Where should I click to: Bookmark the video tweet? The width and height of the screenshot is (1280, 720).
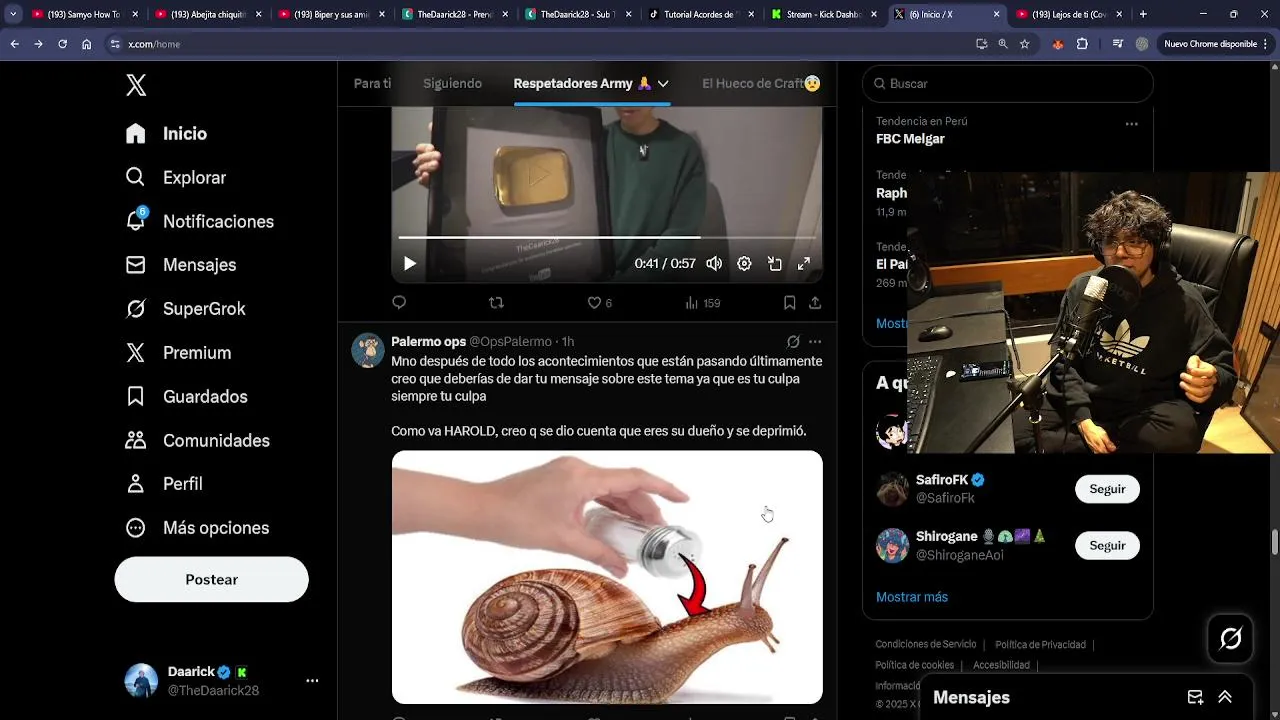(789, 302)
